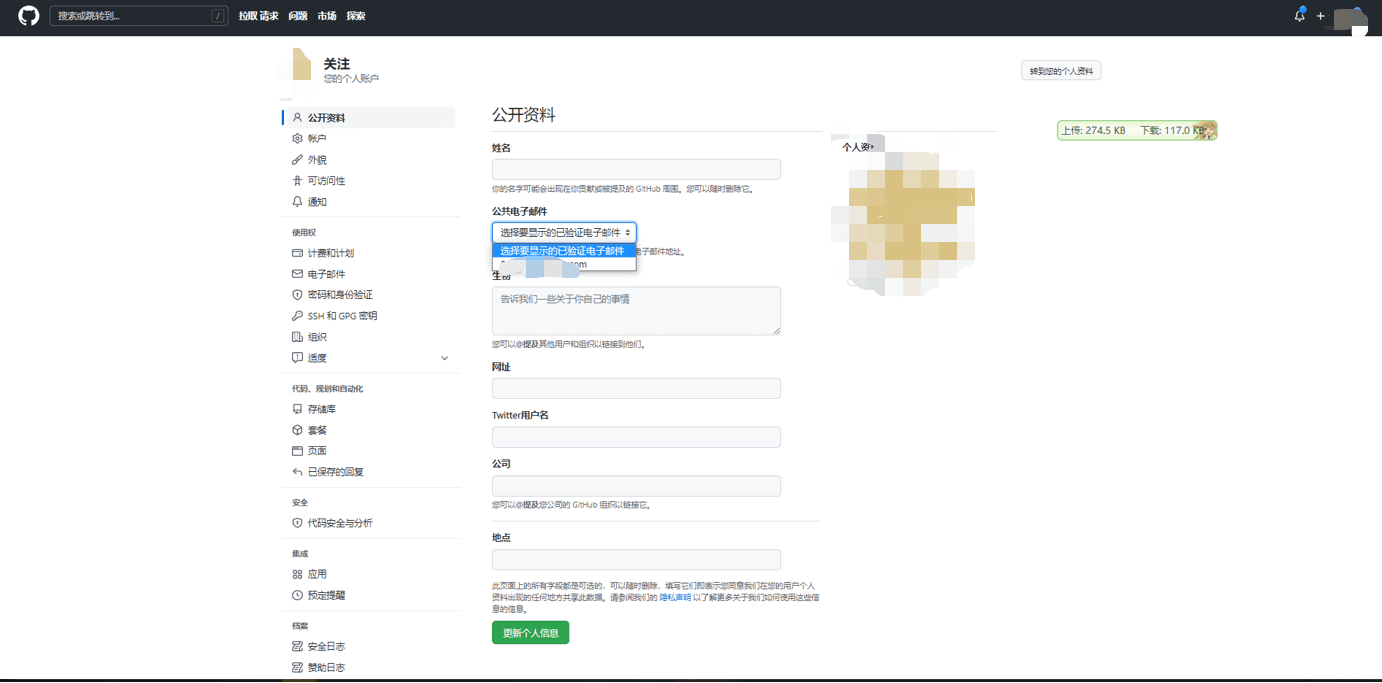Click the plus create-new icon

coord(1320,16)
